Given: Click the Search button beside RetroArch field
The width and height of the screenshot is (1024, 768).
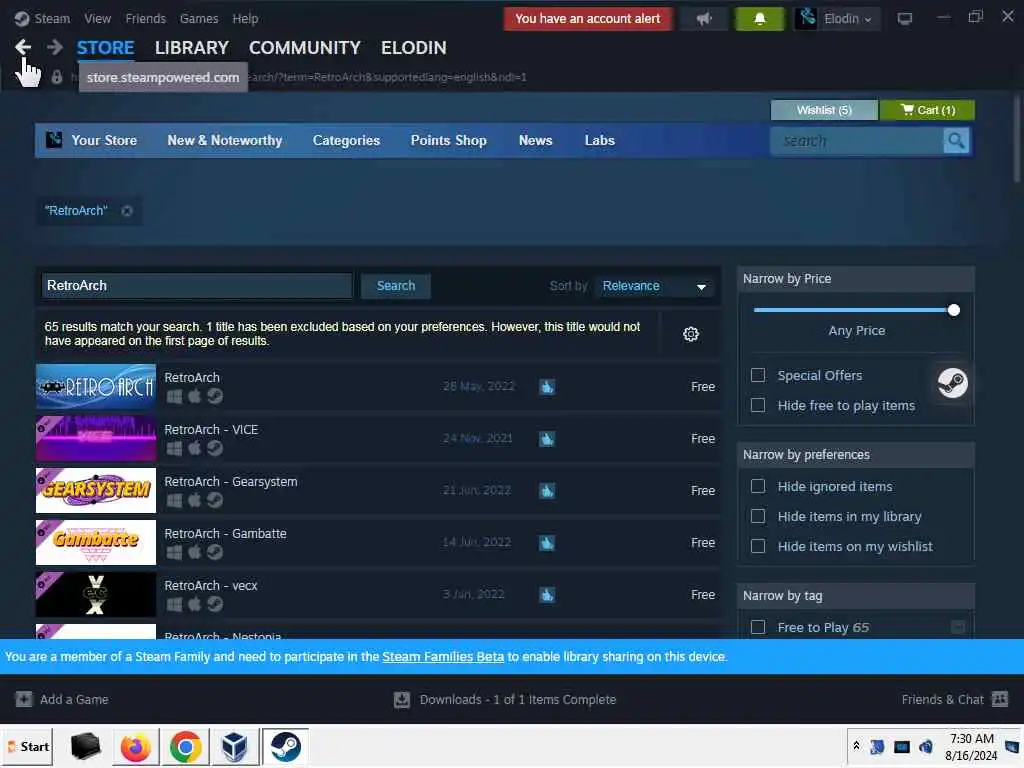Looking at the screenshot, I should 396,286.
